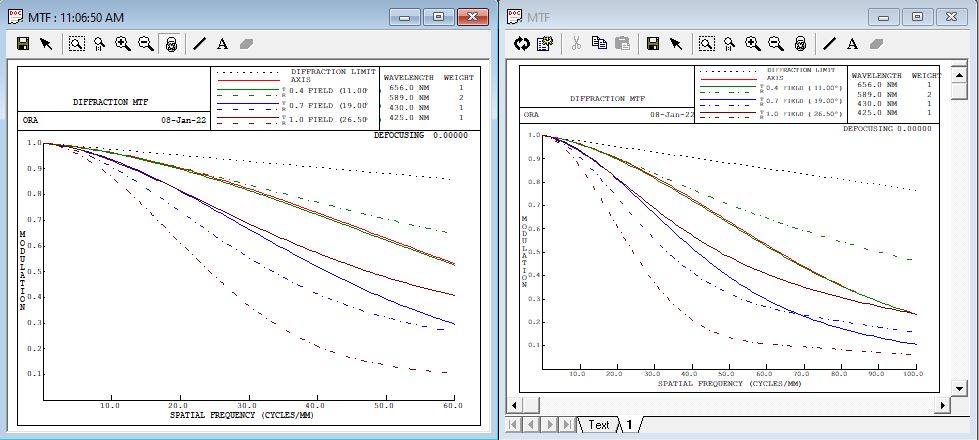This screenshot has height=440, width=979.
Task: Click zoom in magnifier in left window
Action: click(123, 44)
